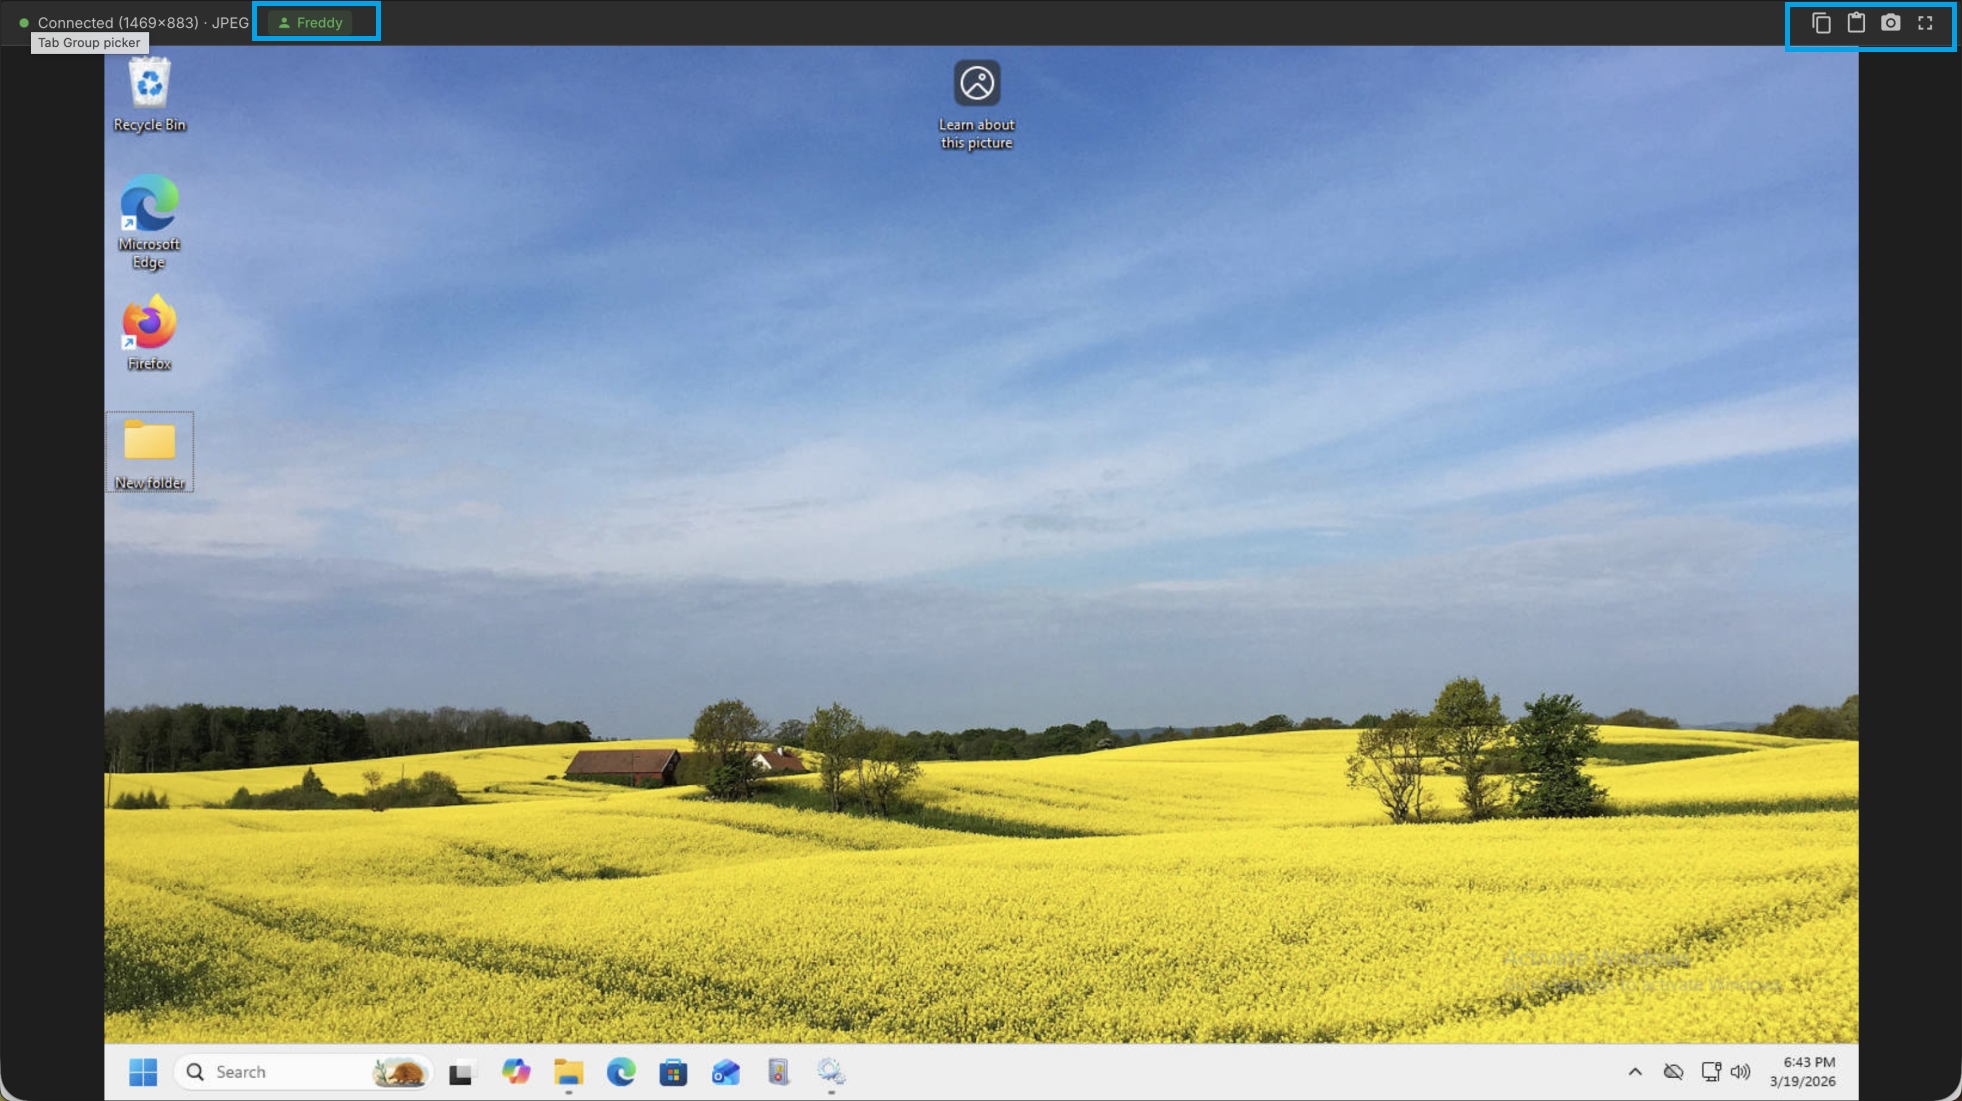Open the Start menu
This screenshot has width=1962, height=1101.
pos(142,1071)
